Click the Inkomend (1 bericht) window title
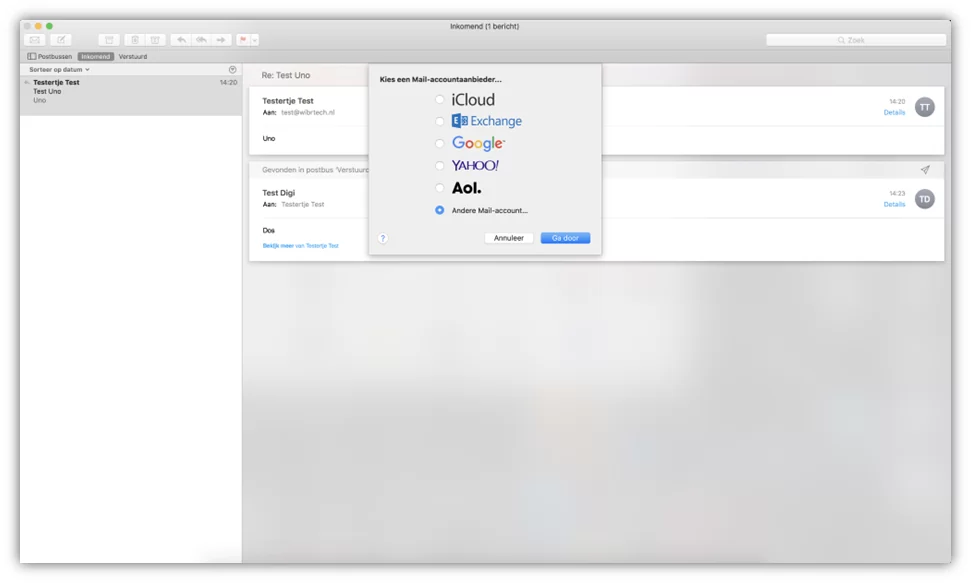Screen dimensions: 971x583 tap(484, 26)
